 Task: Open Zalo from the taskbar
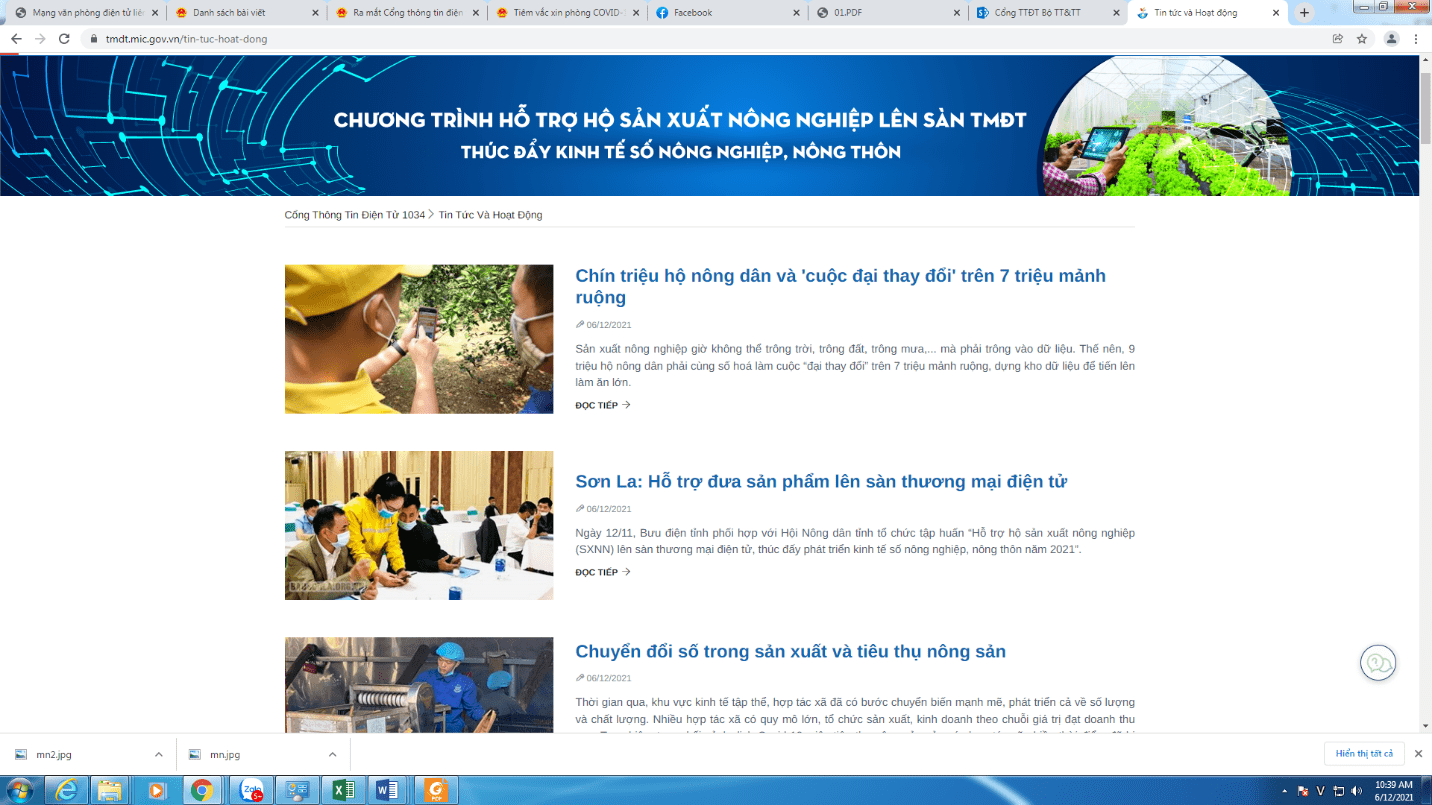click(x=251, y=790)
